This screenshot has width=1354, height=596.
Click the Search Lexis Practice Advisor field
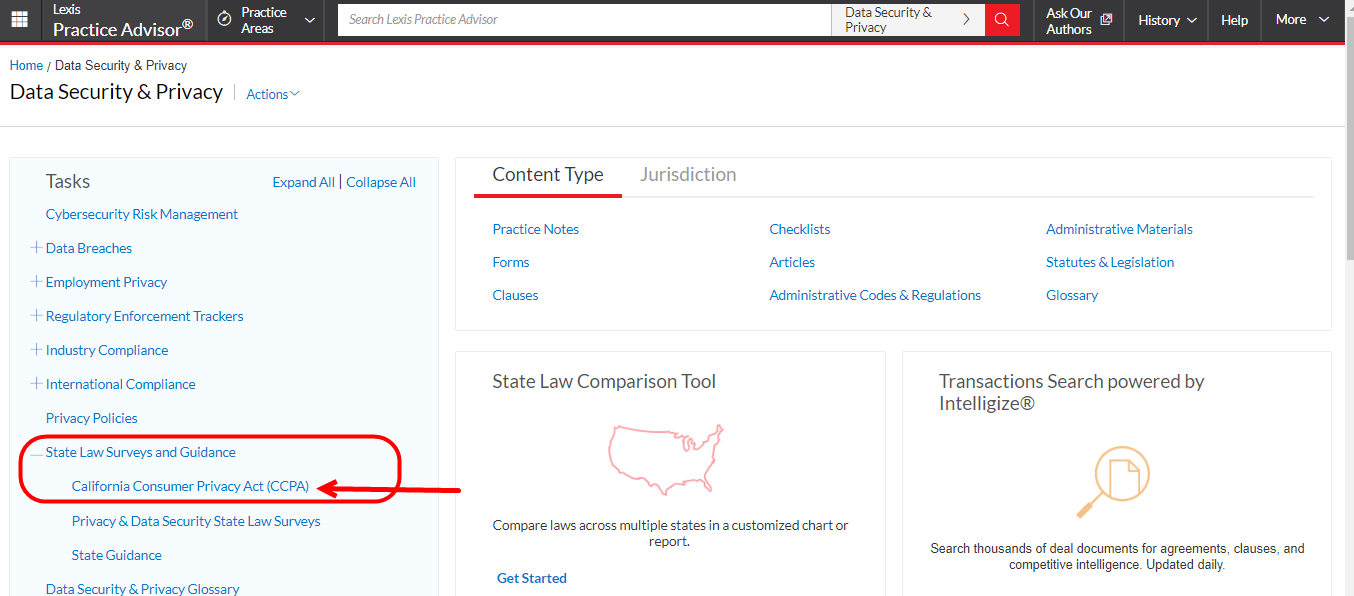[x=585, y=20]
